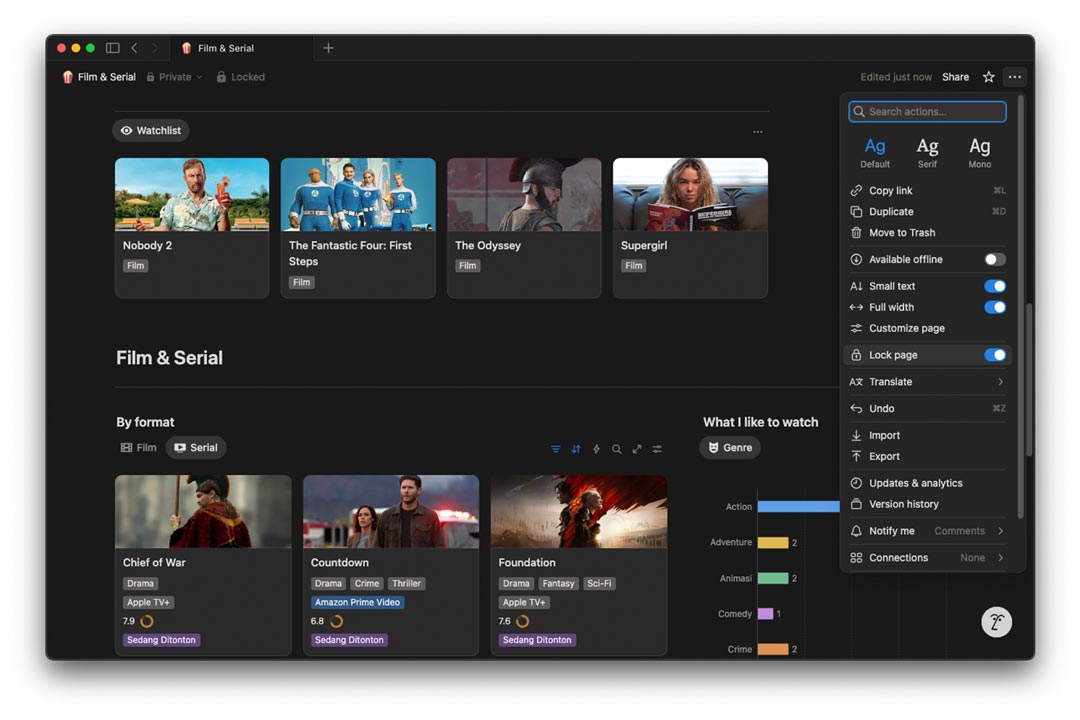1080x720 pixels.
Task: Open the Private sharing dropdown
Action: [x=174, y=77]
